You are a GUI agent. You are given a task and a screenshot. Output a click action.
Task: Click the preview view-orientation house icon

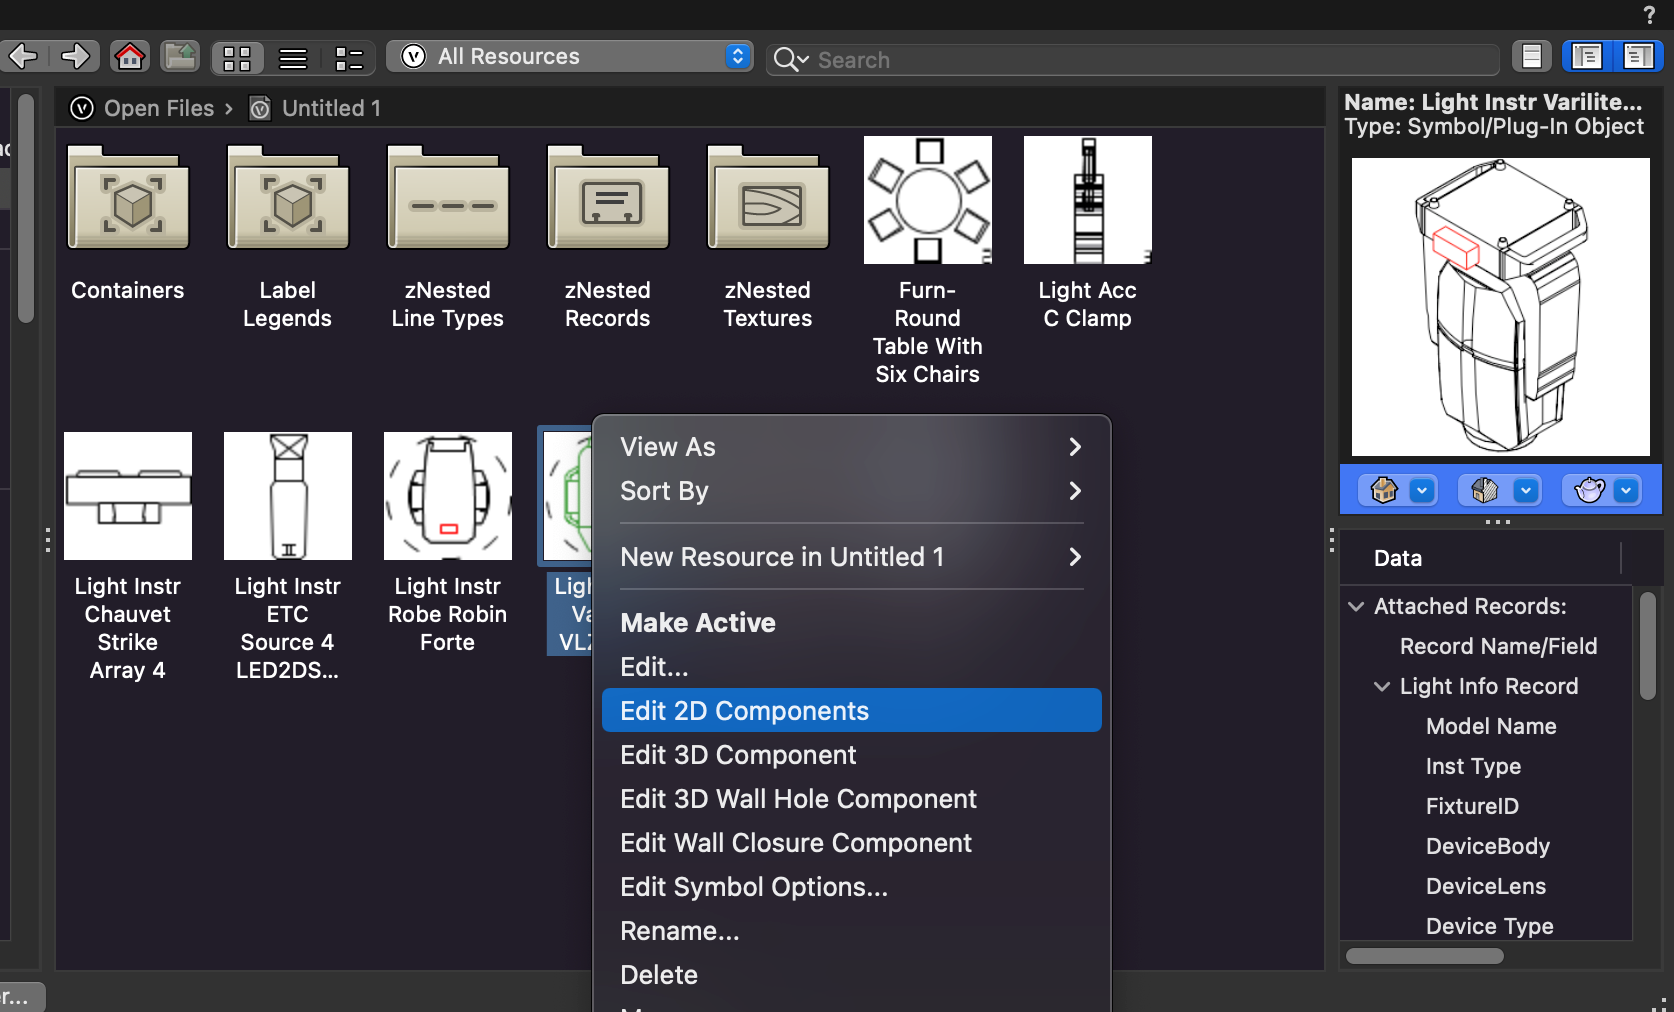[x=1384, y=490]
